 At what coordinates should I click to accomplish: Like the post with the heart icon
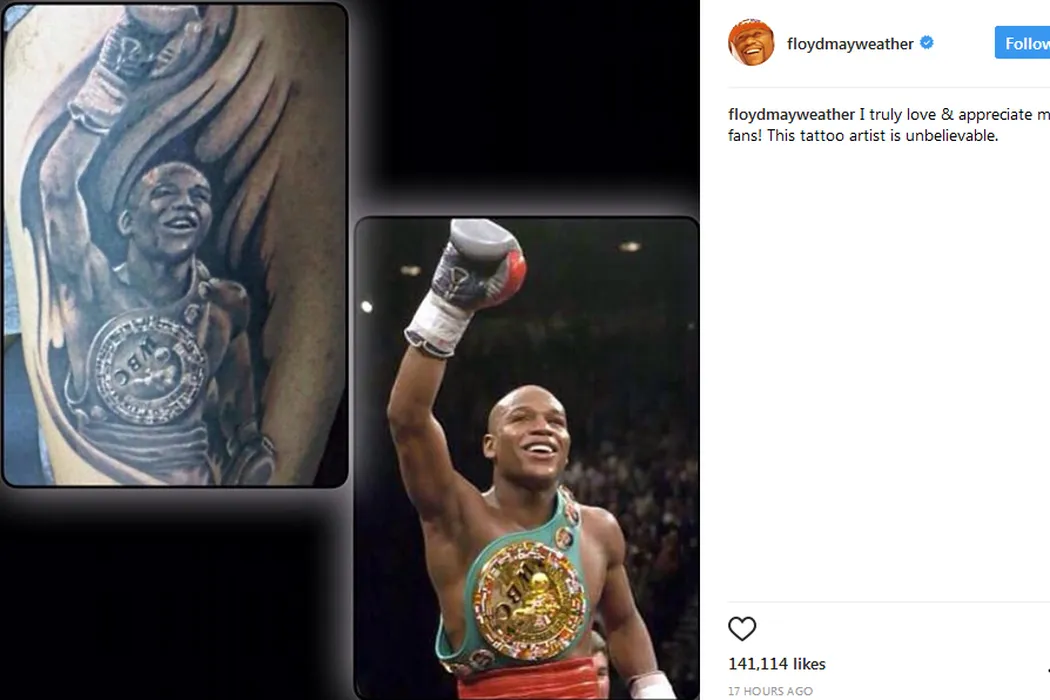[742, 628]
